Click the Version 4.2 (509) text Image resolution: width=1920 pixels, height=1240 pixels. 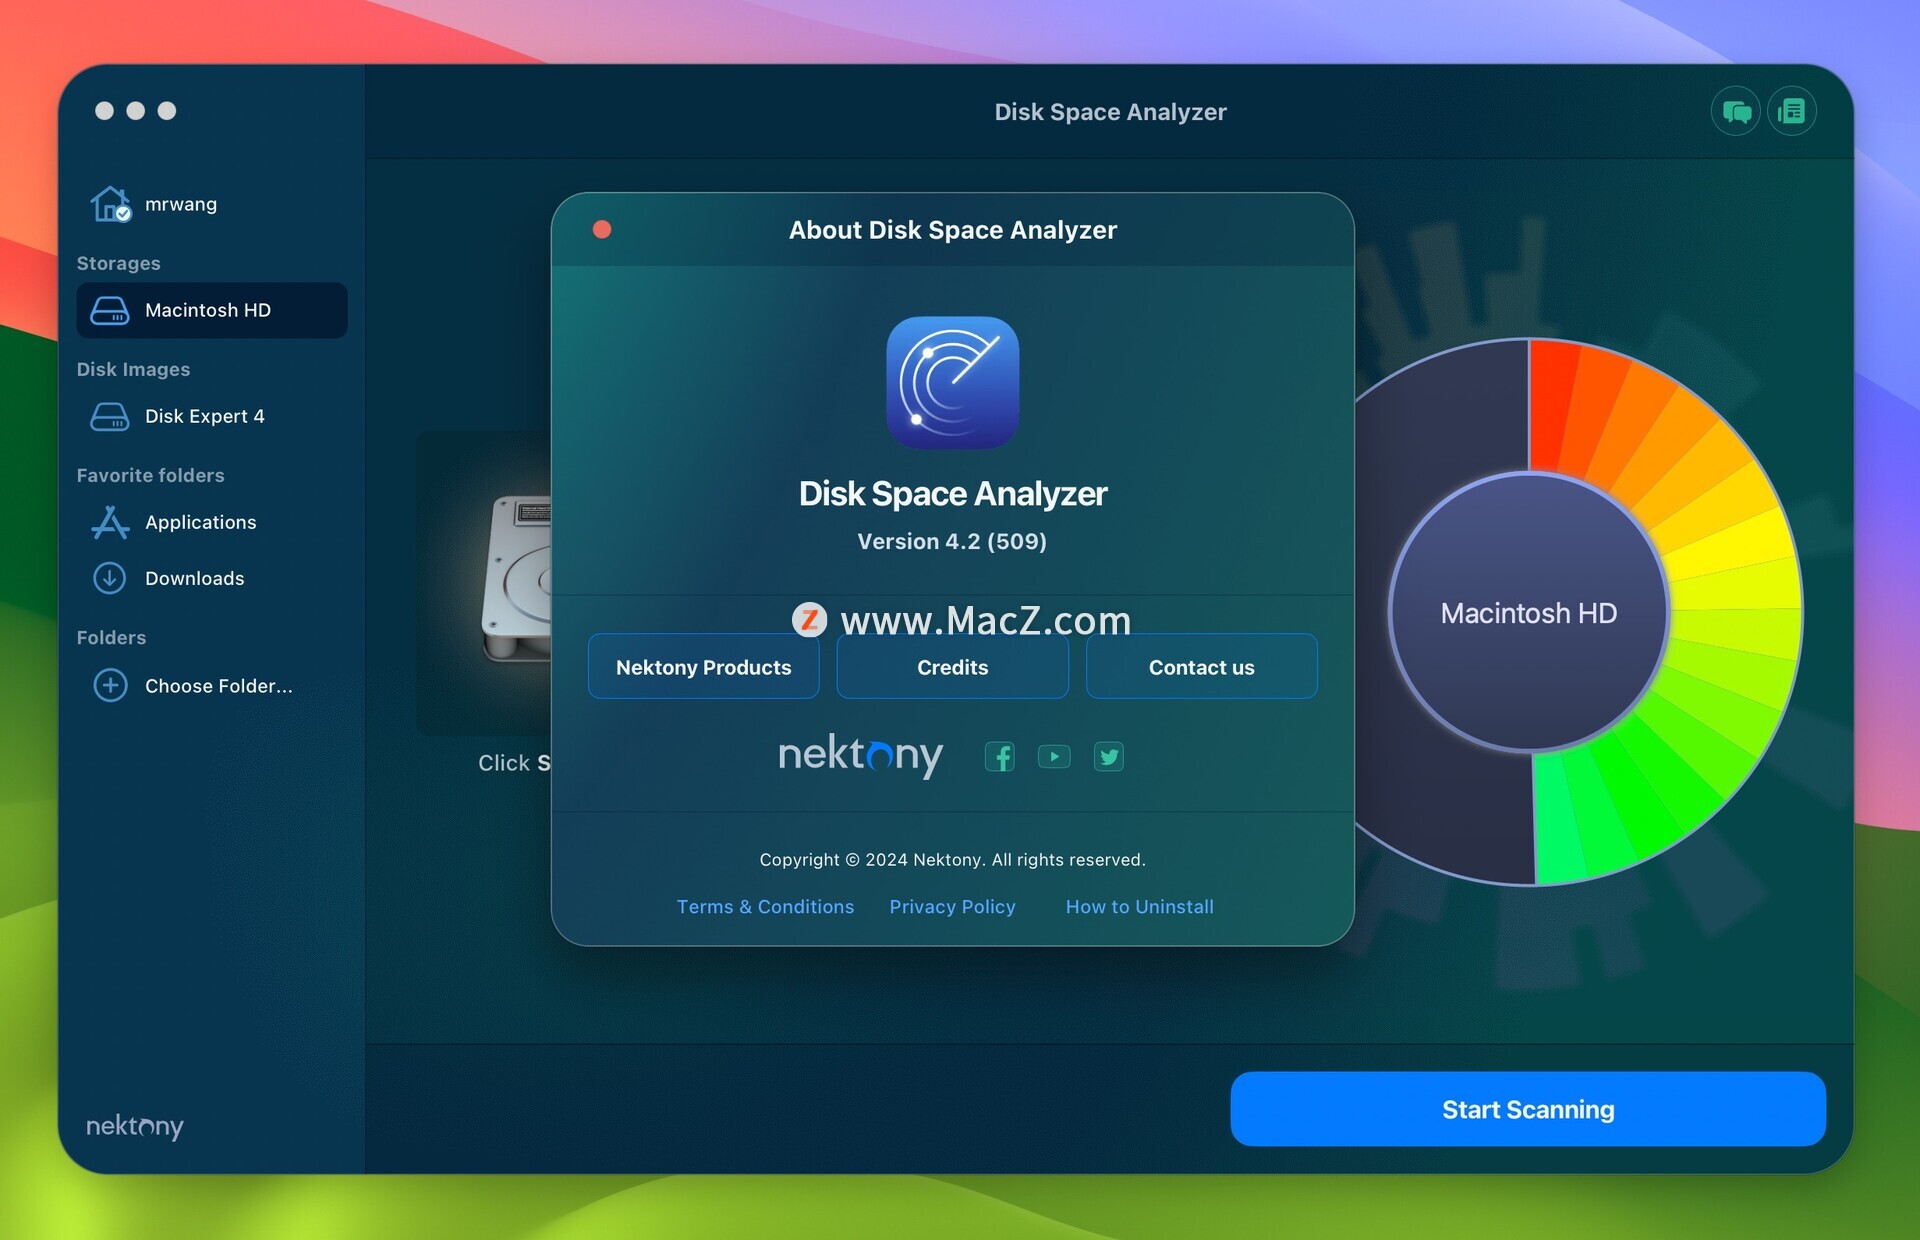[952, 542]
